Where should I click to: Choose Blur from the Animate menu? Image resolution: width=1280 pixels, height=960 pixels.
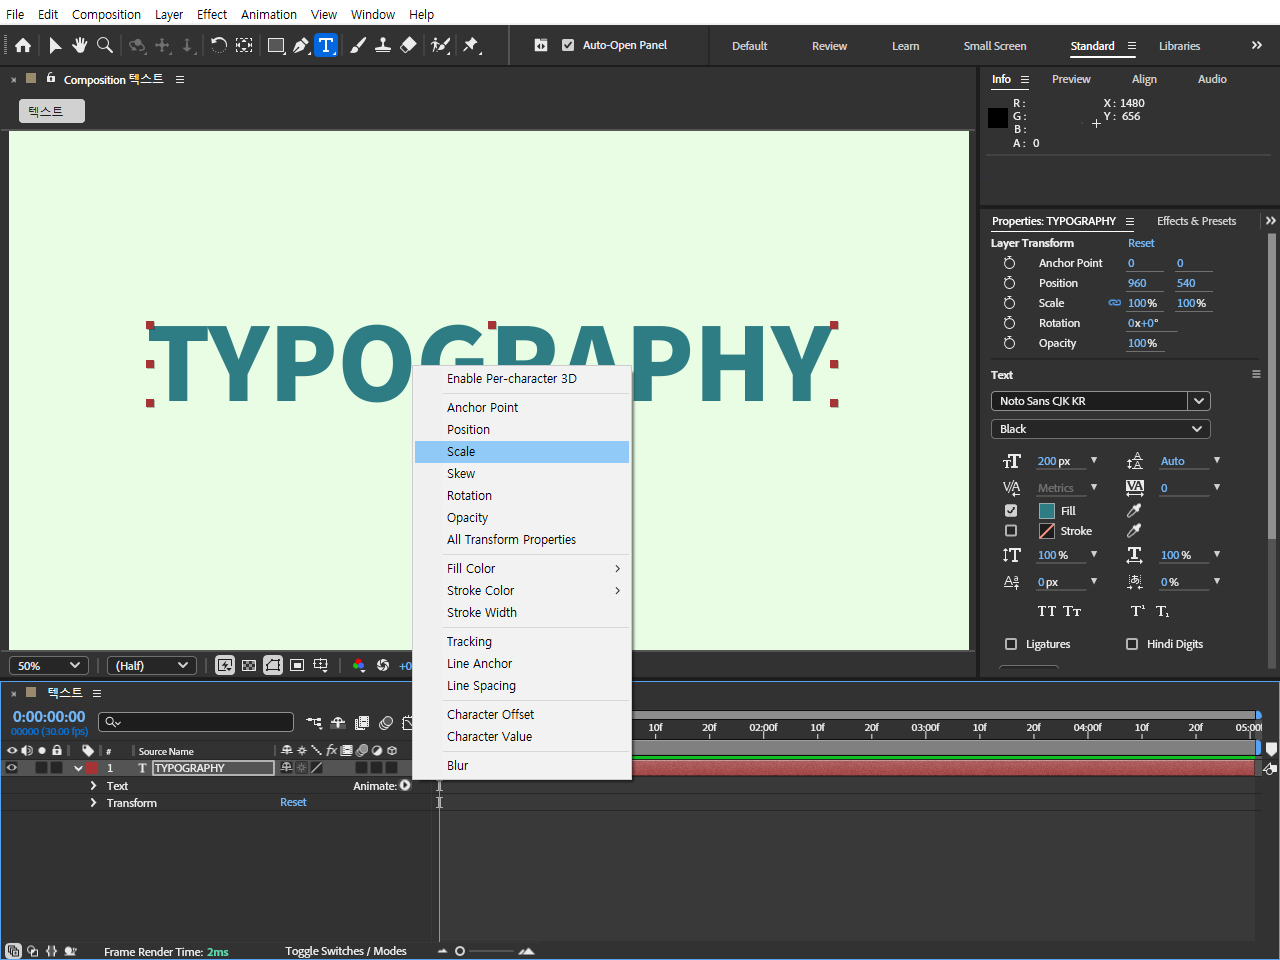click(522, 766)
